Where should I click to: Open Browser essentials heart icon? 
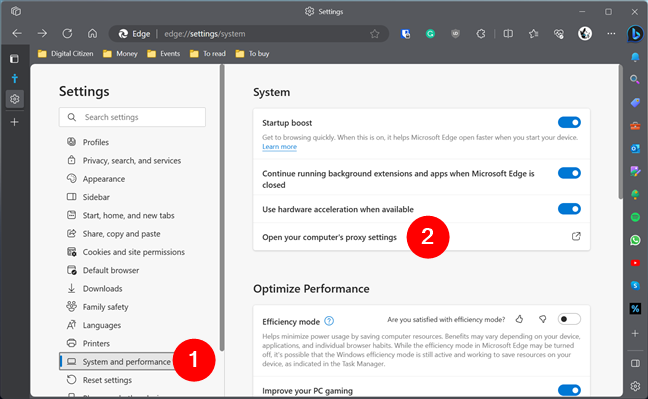[x=559, y=34]
